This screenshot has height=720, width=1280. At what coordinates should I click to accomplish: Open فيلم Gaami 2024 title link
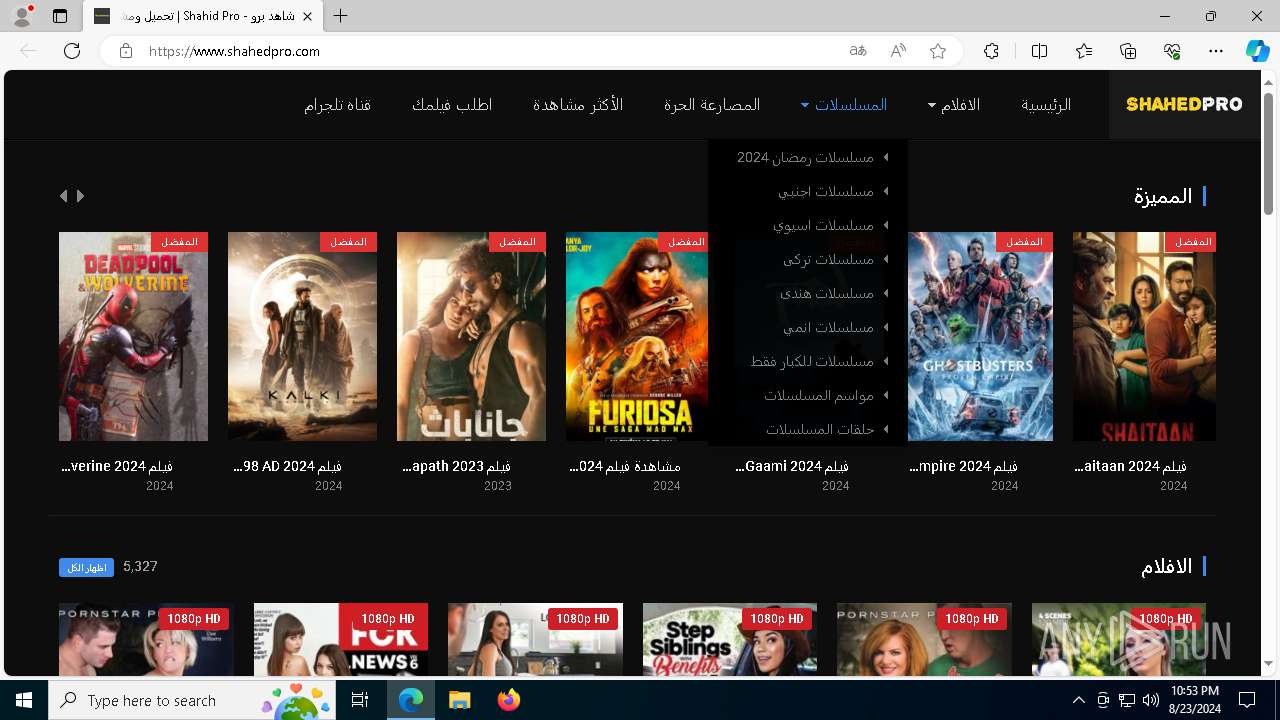[x=792, y=466]
